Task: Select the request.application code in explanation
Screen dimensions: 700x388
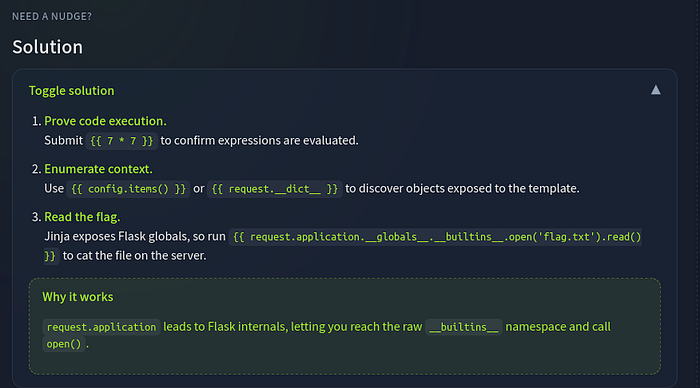Action: [x=101, y=327]
